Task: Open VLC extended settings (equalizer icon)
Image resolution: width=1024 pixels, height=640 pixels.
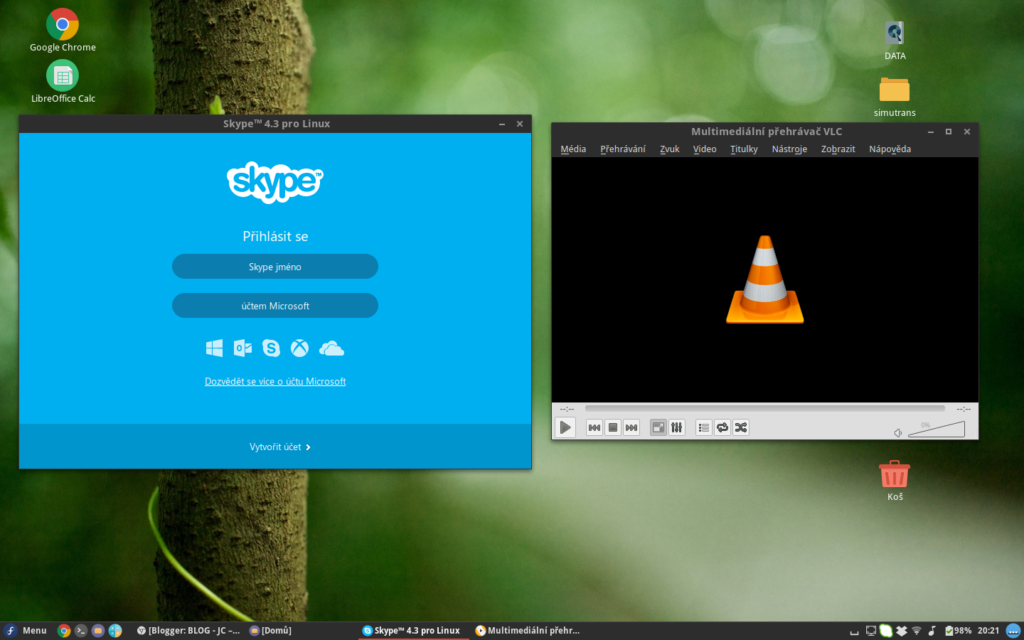Action: [x=677, y=427]
